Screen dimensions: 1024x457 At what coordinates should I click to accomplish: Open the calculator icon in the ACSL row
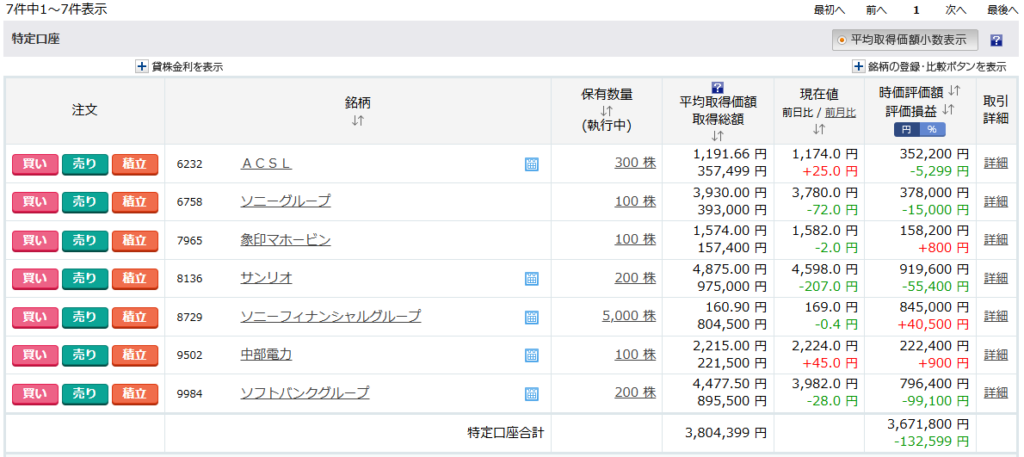coord(532,164)
